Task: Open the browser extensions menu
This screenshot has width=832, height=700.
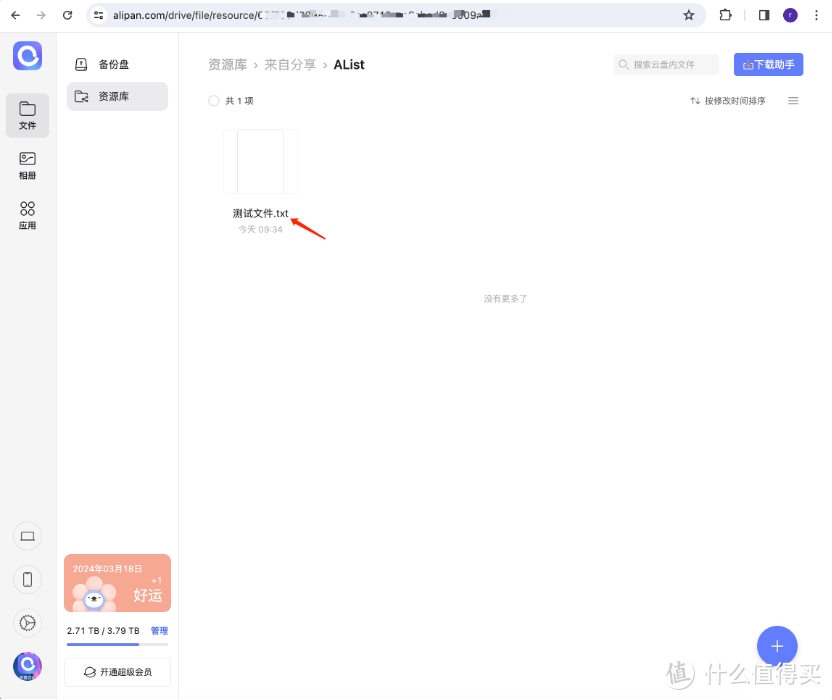Action: click(x=725, y=15)
